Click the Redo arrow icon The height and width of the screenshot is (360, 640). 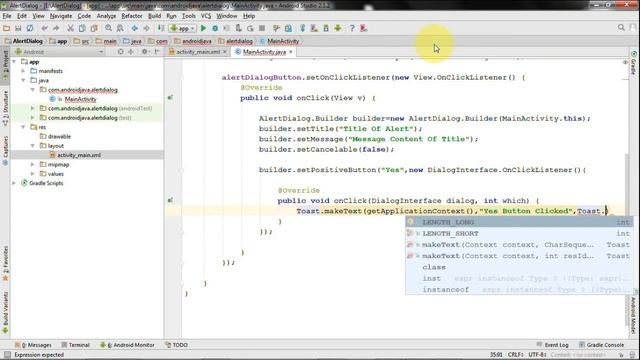tap(56, 28)
